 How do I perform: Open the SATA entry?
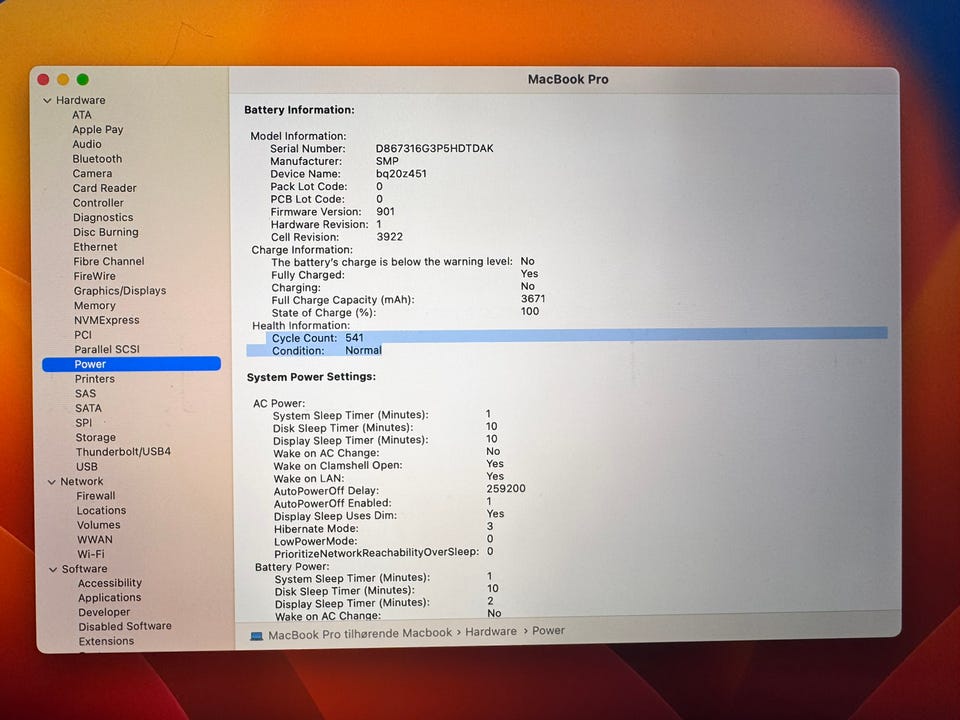88,408
